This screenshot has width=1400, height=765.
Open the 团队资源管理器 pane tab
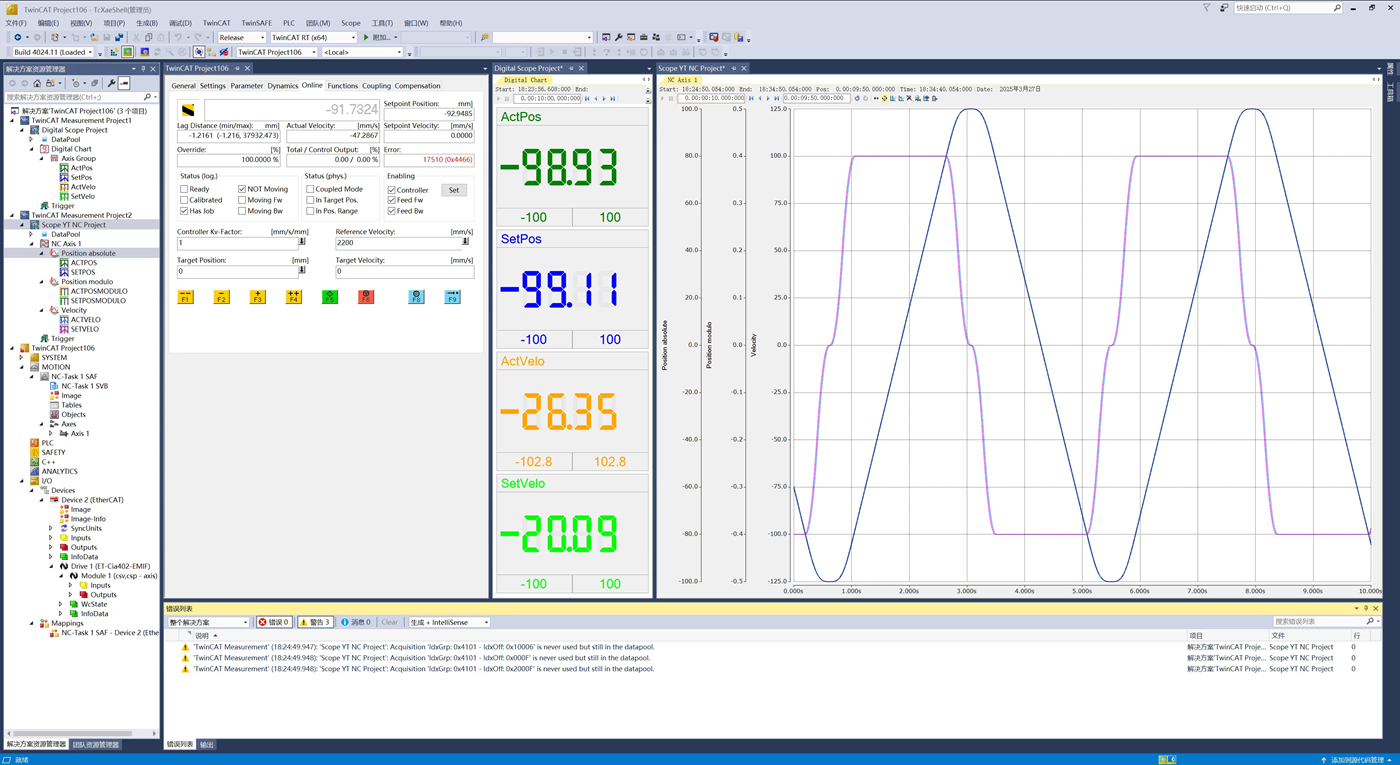(x=96, y=745)
